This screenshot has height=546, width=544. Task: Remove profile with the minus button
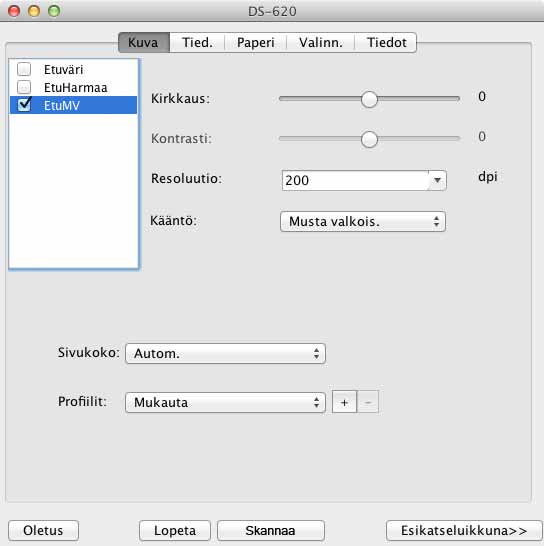368,402
